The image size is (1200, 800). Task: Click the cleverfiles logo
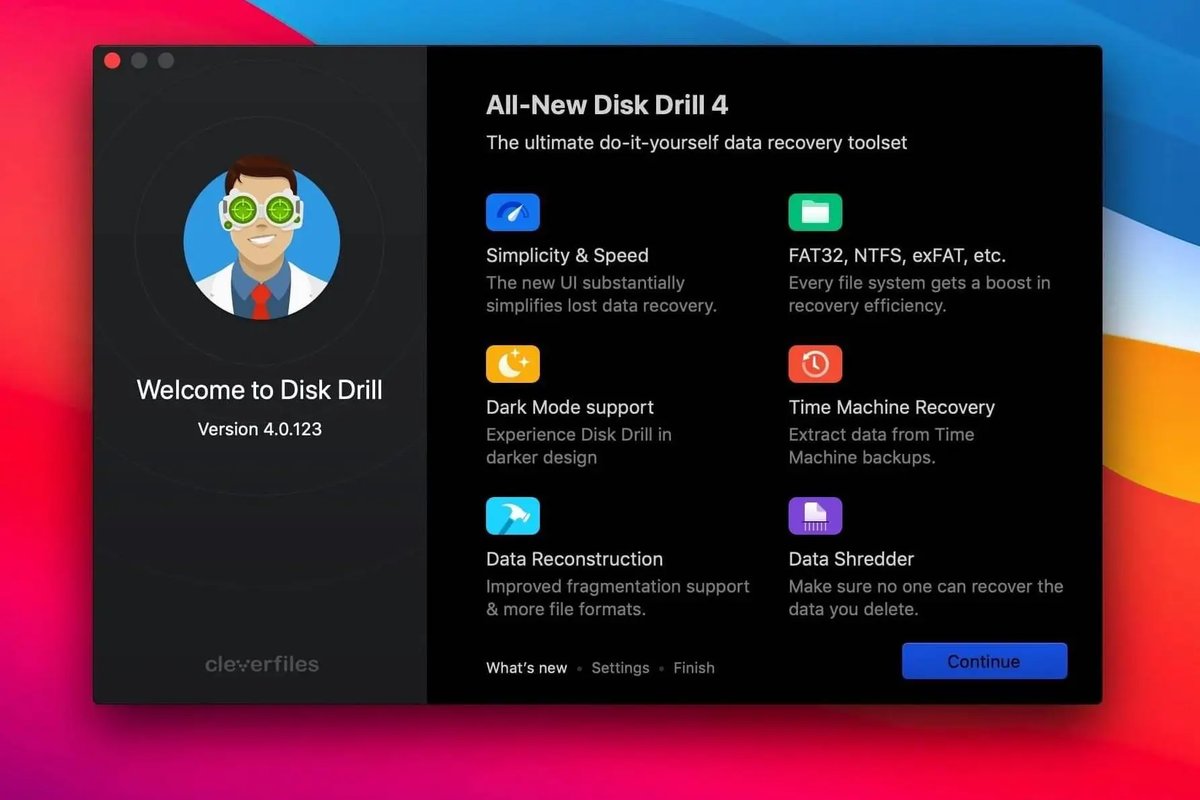point(261,664)
